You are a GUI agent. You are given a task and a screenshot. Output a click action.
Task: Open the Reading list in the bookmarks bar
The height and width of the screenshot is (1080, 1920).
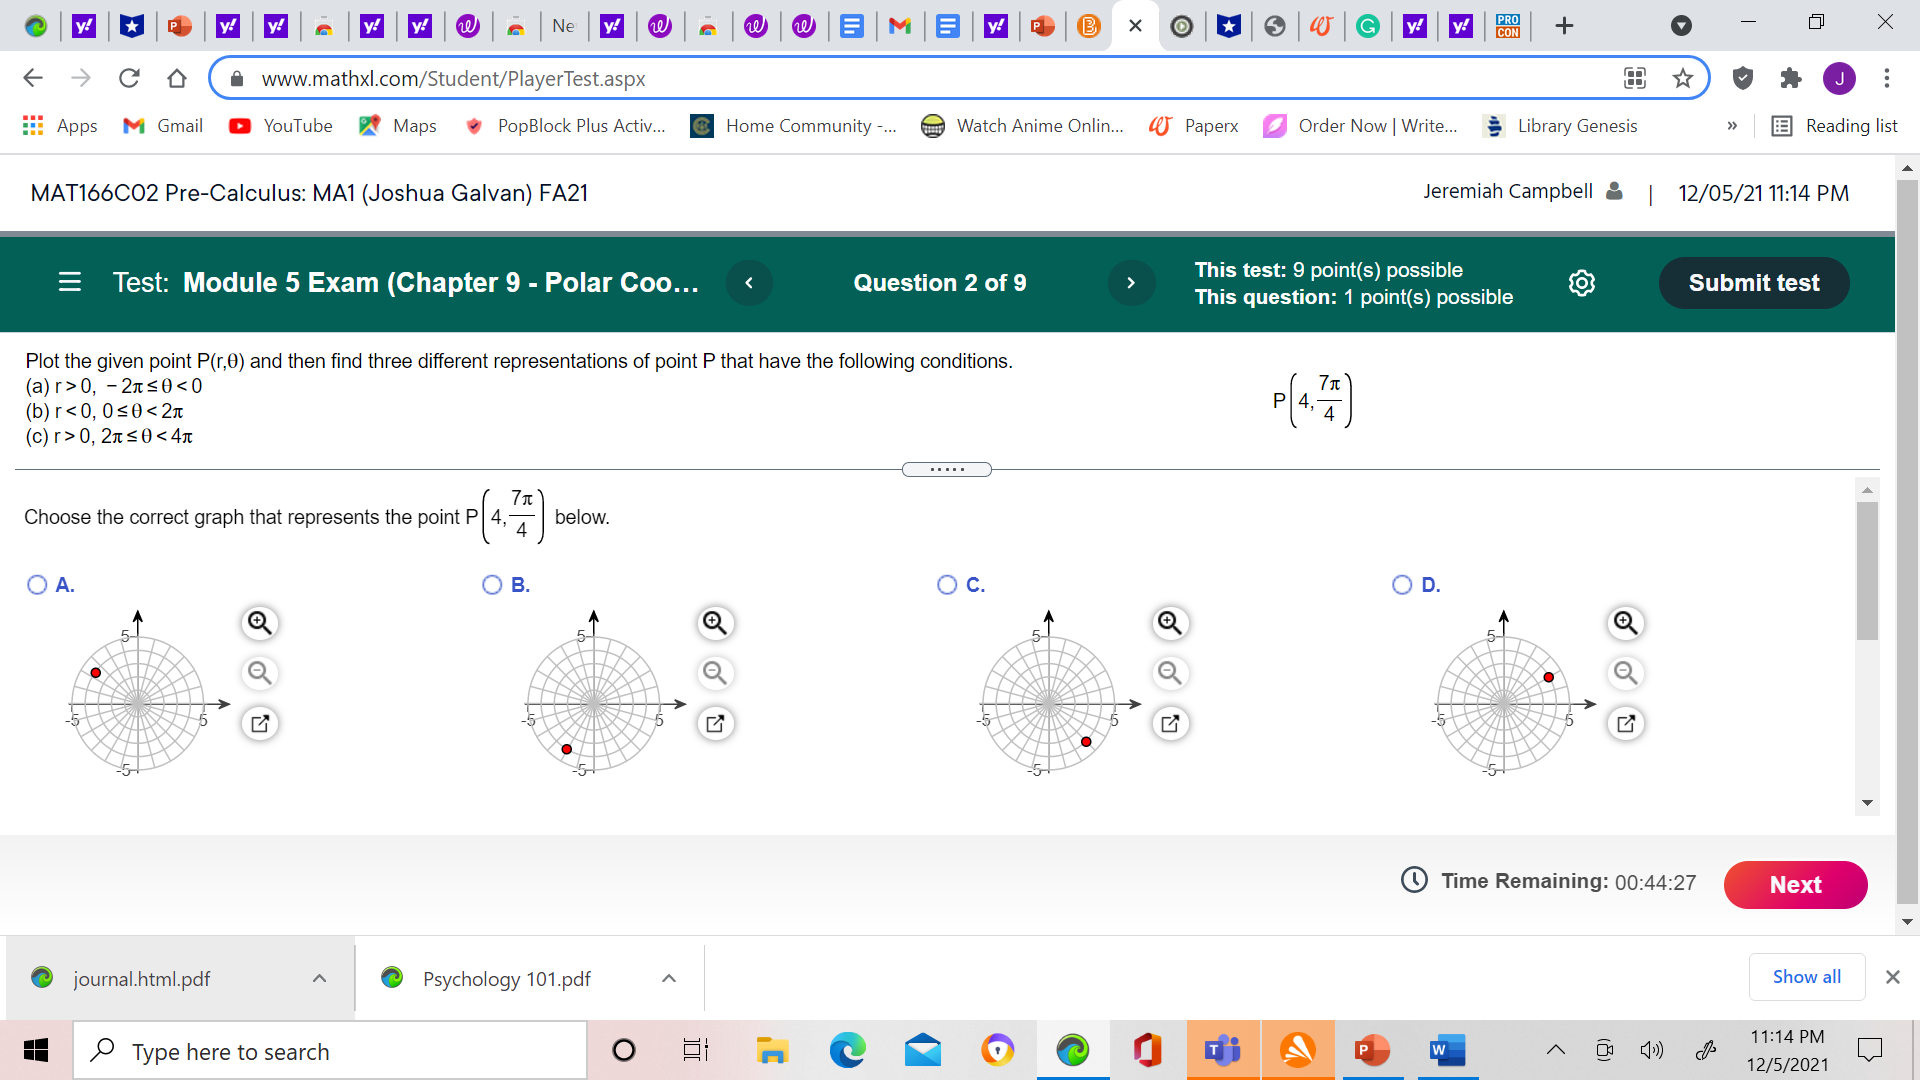[1836, 126]
